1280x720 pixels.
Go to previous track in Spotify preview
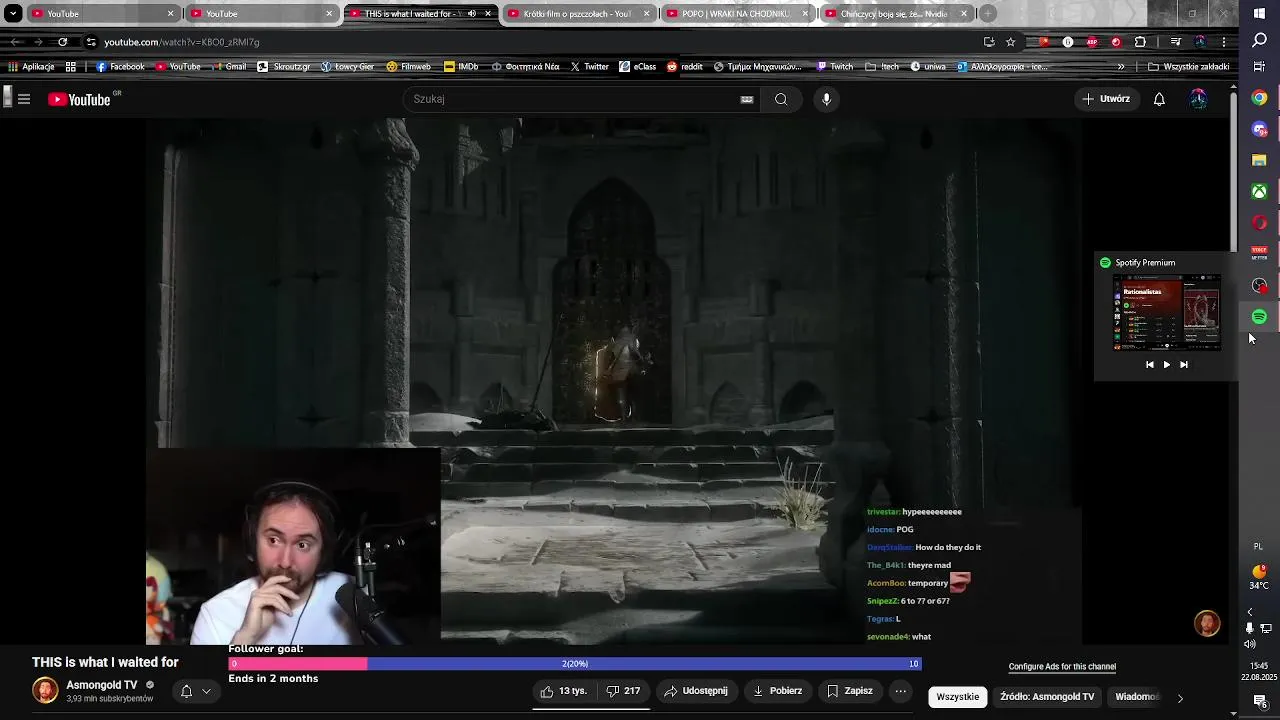[1149, 365]
